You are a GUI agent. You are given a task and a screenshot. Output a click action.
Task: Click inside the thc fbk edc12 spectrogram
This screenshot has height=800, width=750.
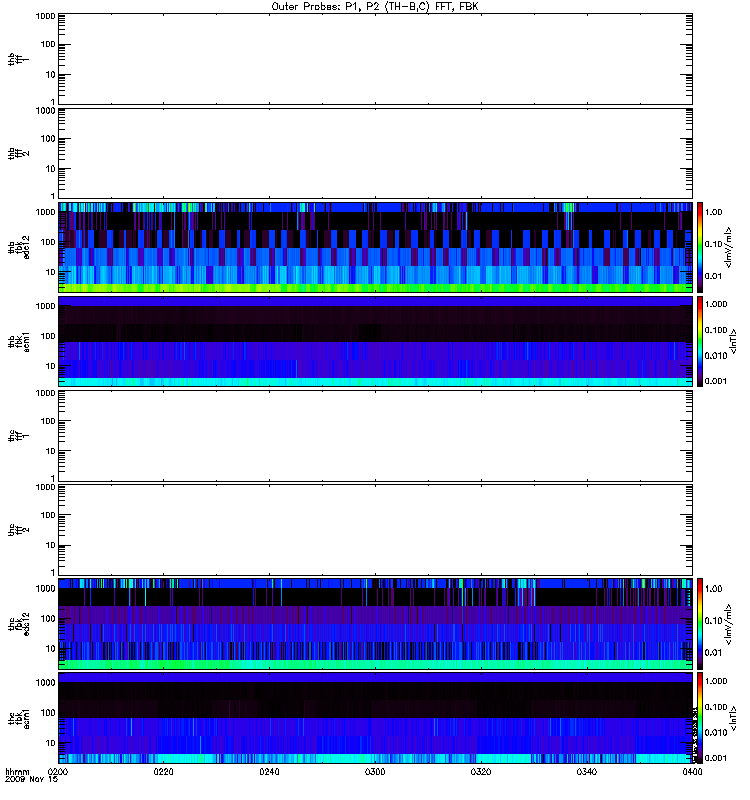375,624
